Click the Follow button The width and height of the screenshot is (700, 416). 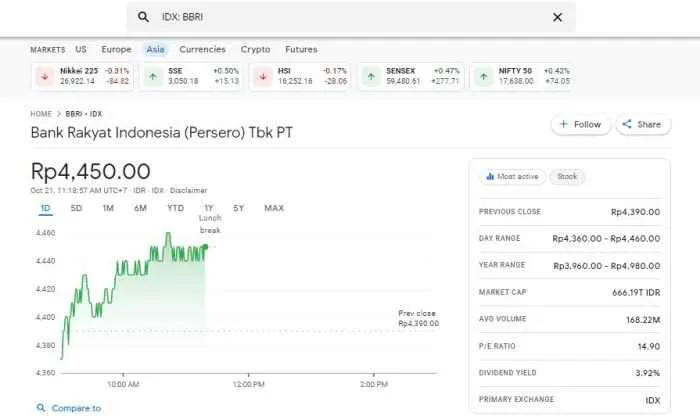coord(580,125)
